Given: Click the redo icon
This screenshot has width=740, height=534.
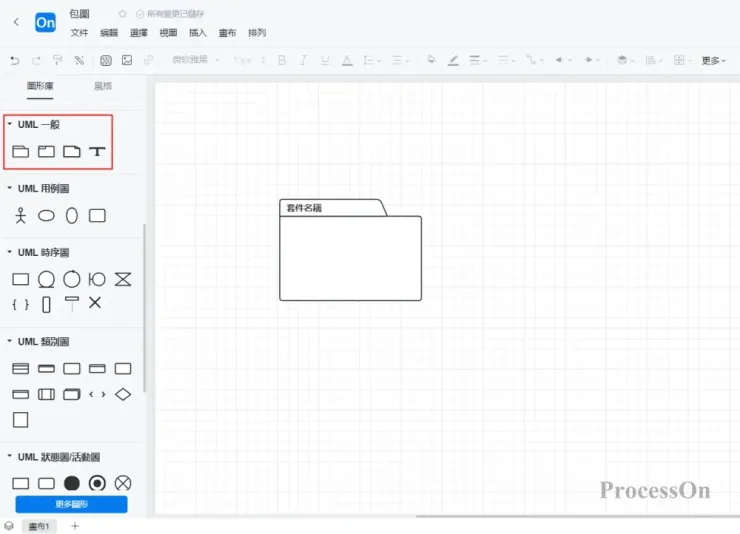Looking at the screenshot, I should click(36, 60).
